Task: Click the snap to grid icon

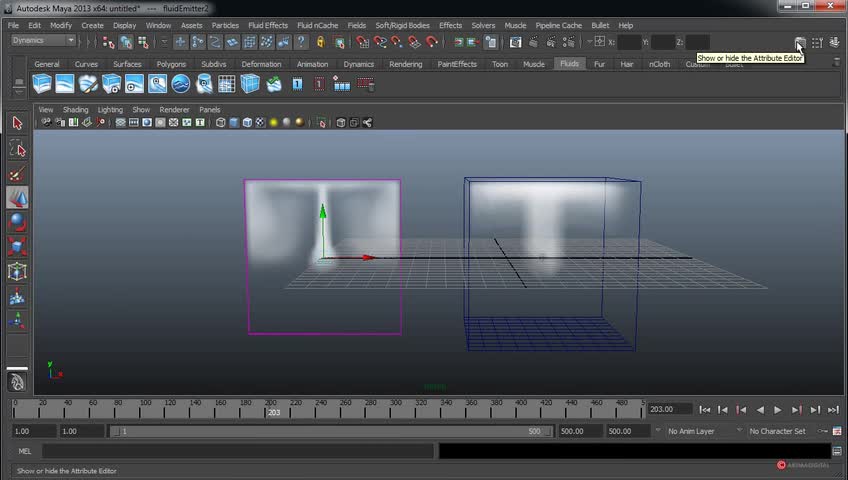Action: (x=362, y=42)
